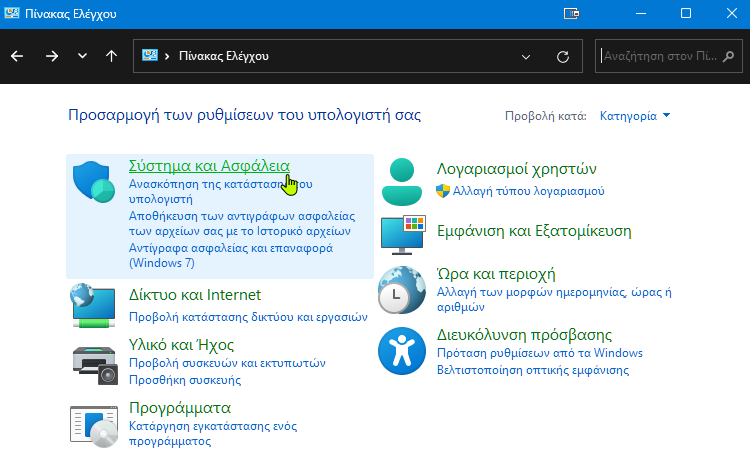Screen dimensions: 750x475
Task: Open Εμφάνιση και Εξατομίκευση category
Action: [x=534, y=231]
